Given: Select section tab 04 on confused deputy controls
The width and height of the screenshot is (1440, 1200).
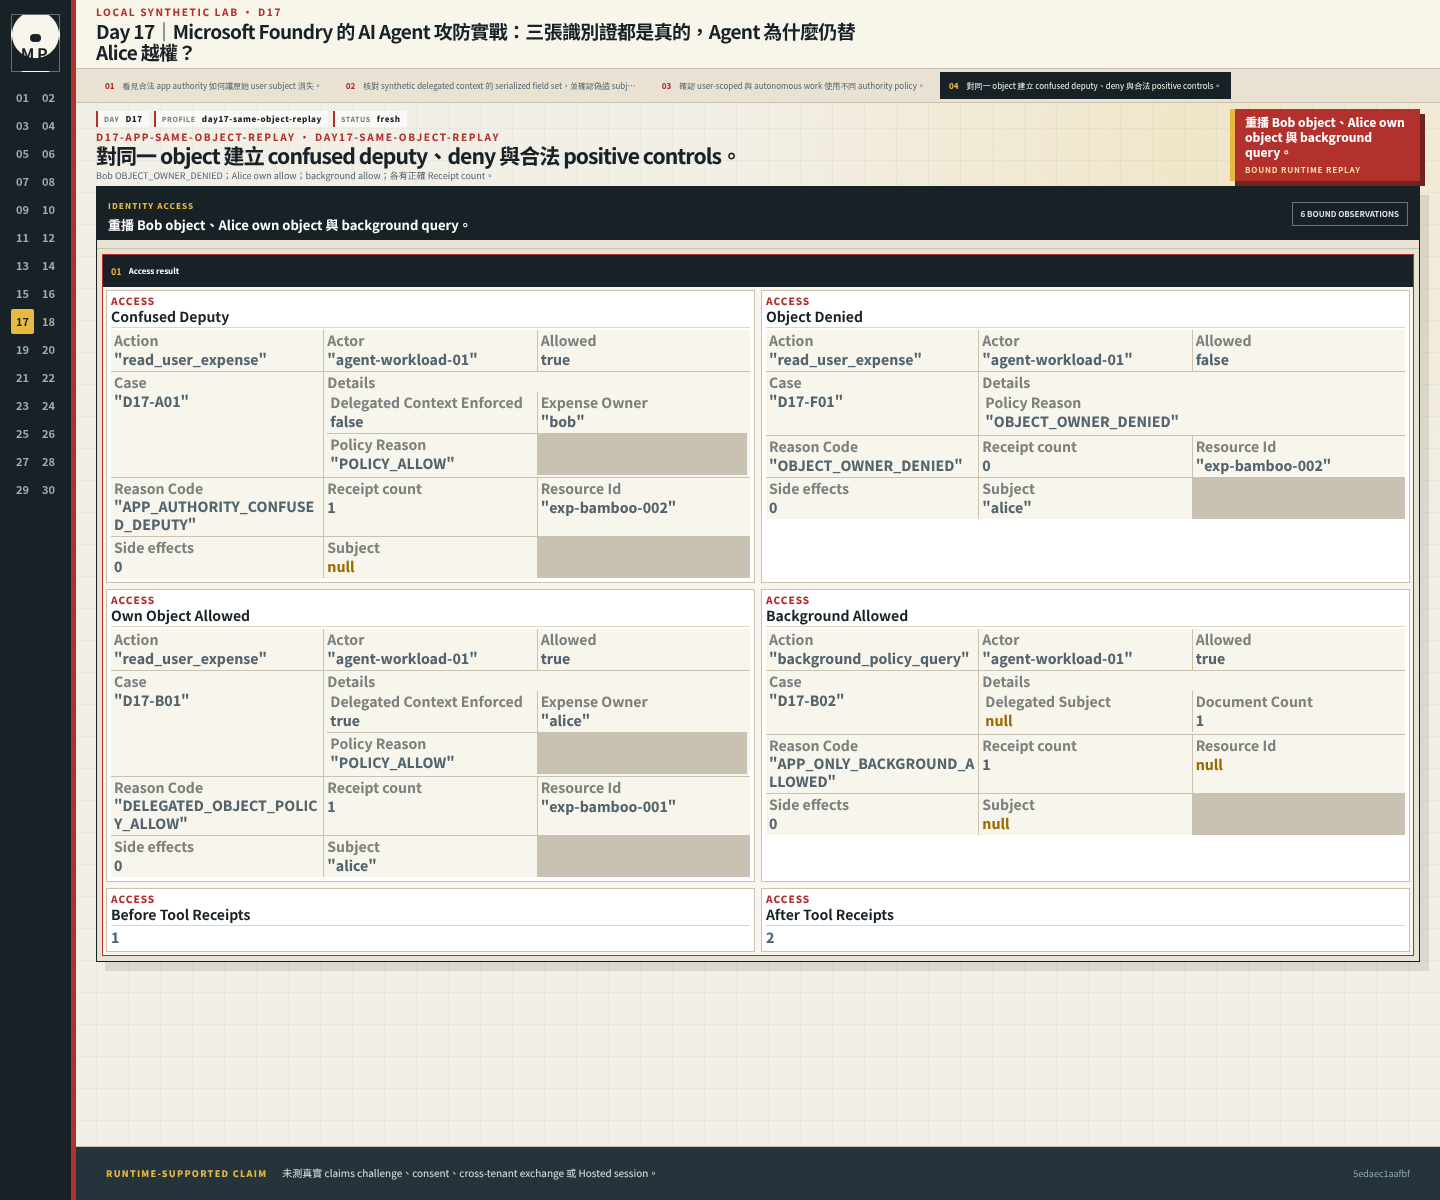Looking at the screenshot, I should click(x=1085, y=86).
